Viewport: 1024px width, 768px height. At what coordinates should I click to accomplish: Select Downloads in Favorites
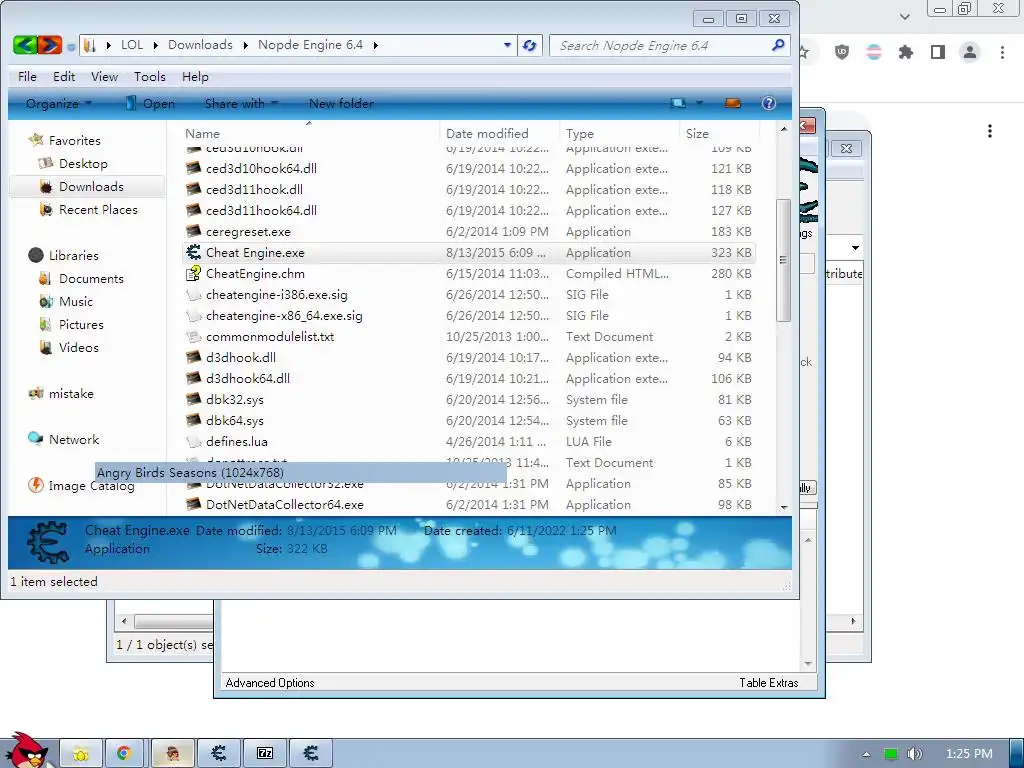(88, 186)
